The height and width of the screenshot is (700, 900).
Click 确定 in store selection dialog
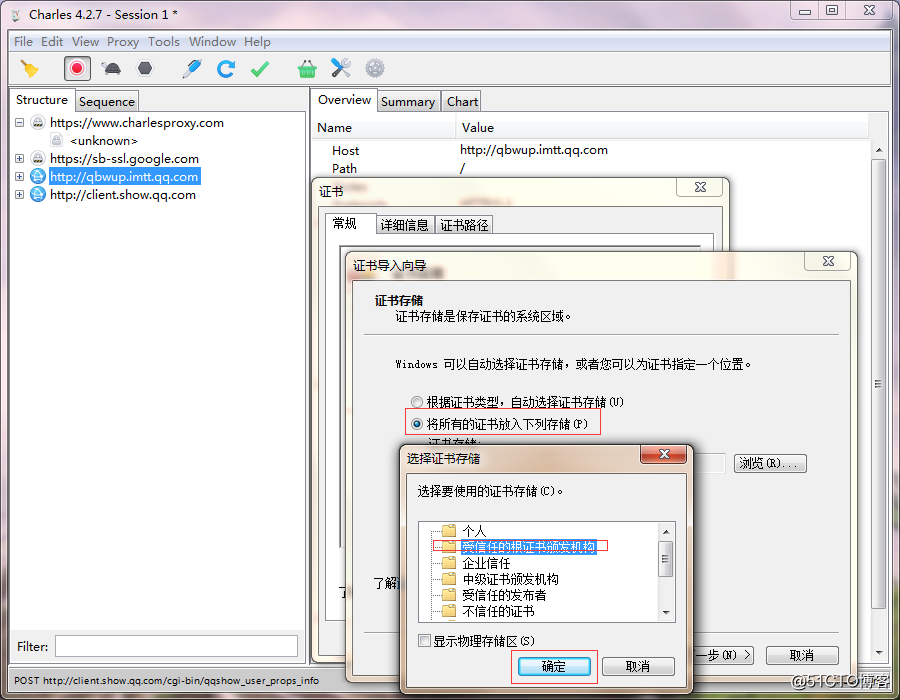(x=554, y=666)
